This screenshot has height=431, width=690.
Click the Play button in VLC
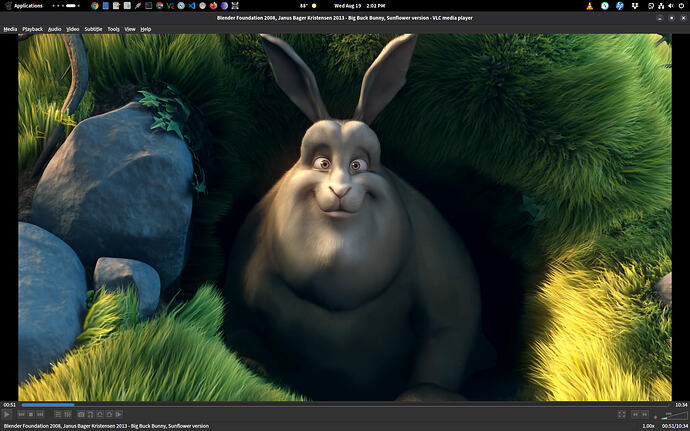pos(7,414)
